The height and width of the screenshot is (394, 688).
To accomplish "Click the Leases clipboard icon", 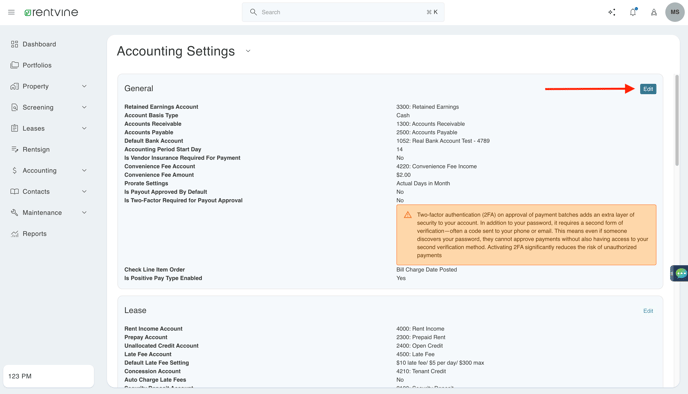I will click(14, 128).
